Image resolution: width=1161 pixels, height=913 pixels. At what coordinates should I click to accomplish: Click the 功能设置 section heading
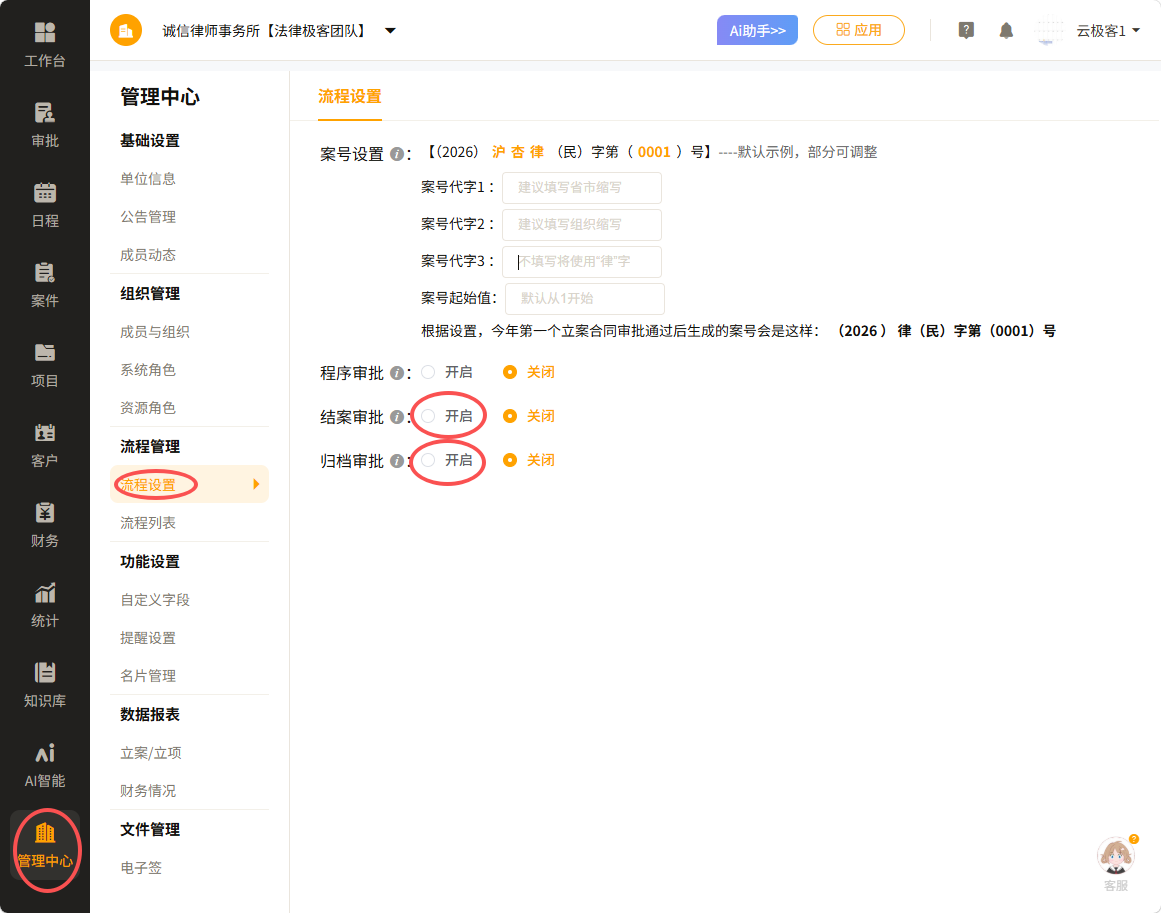150,562
